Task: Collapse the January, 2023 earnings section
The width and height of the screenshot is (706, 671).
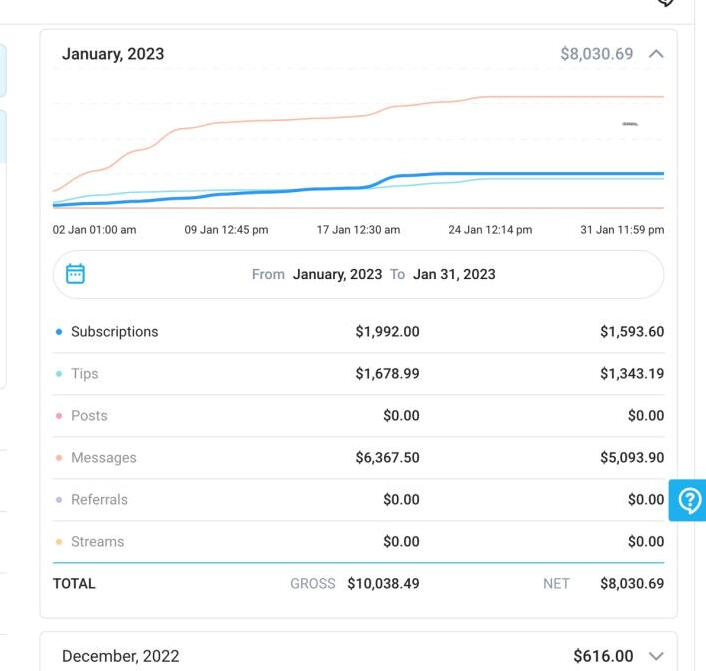Action: point(656,54)
